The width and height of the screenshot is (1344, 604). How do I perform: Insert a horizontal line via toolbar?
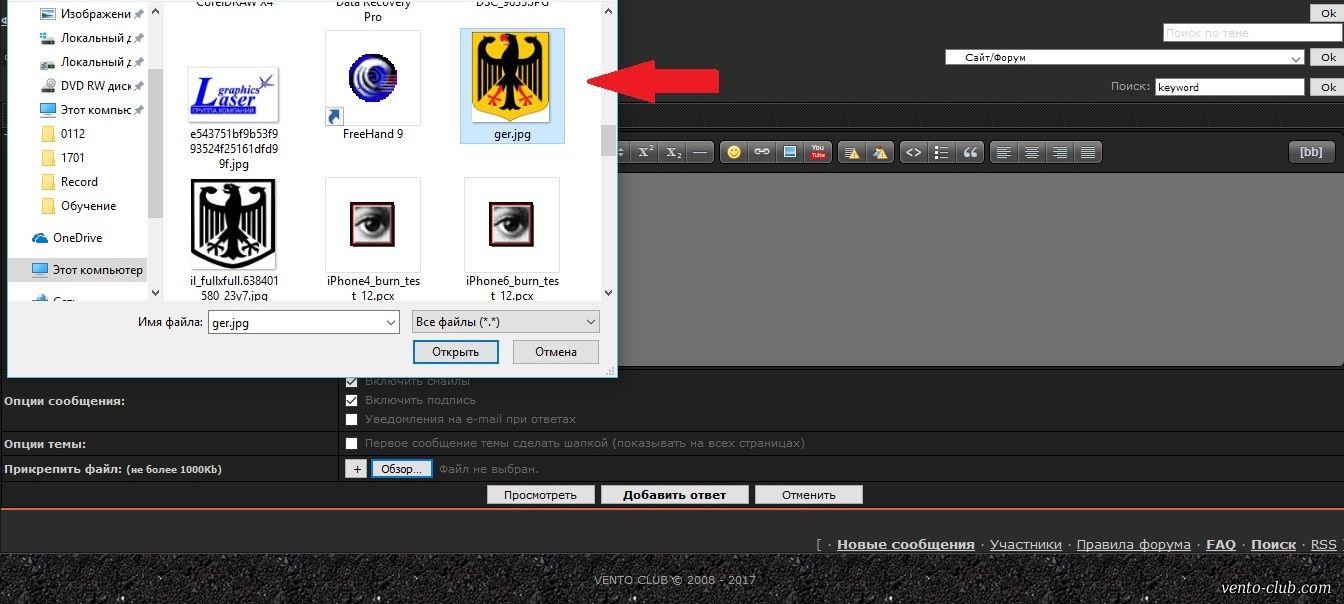(x=701, y=152)
